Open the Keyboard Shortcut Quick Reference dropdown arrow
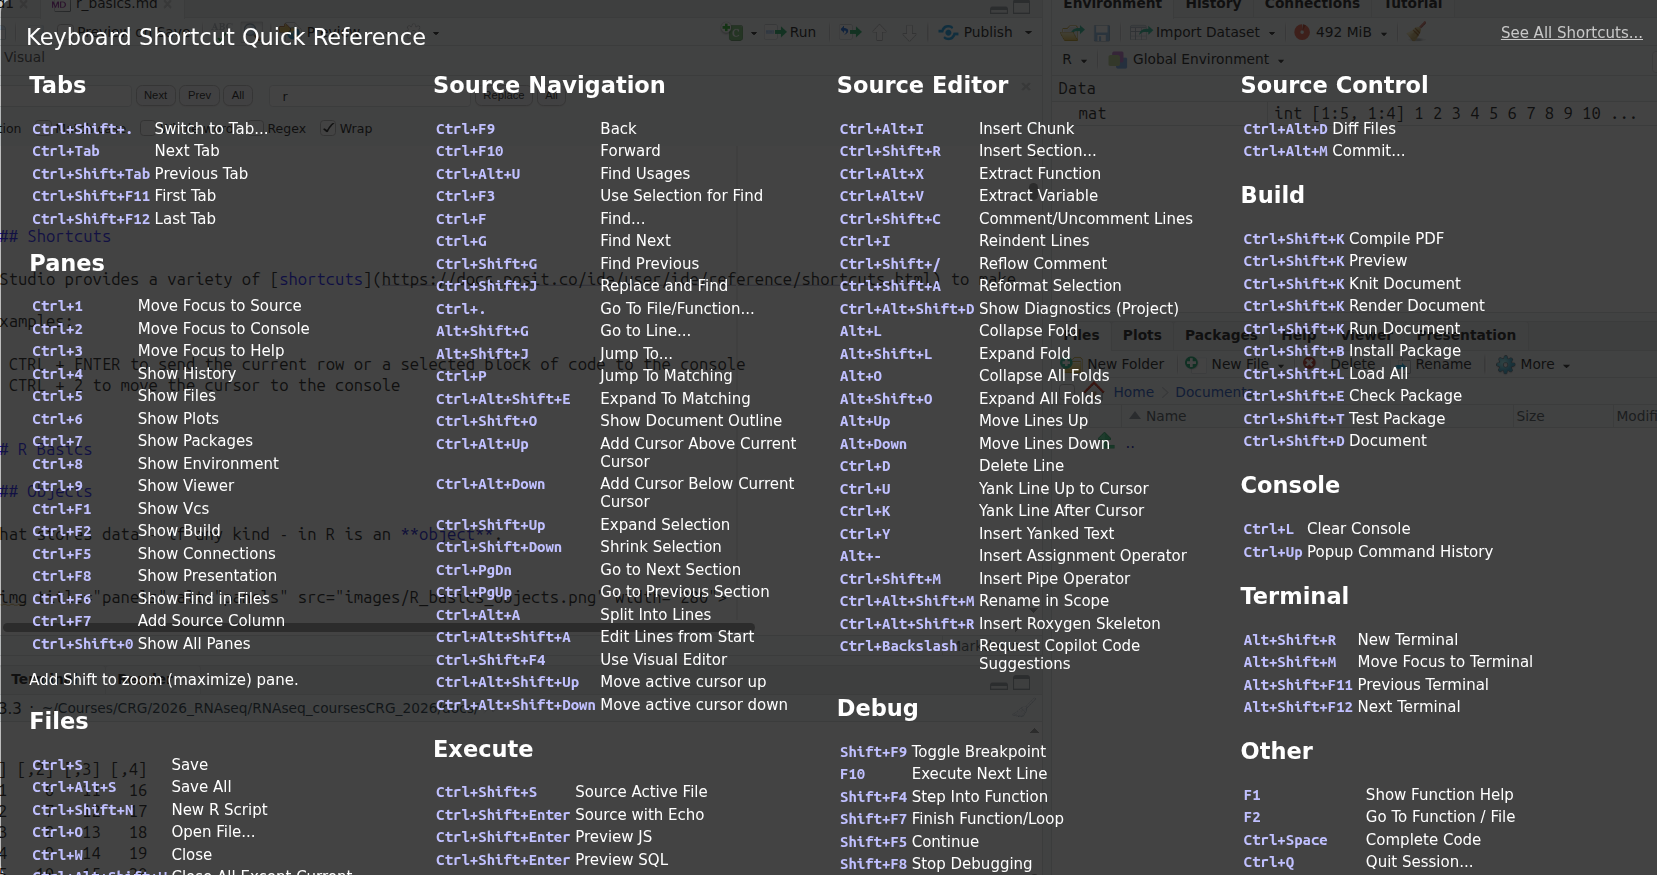Image resolution: width=1657 pixels, height=875 pixels. [x=436, y=35]
